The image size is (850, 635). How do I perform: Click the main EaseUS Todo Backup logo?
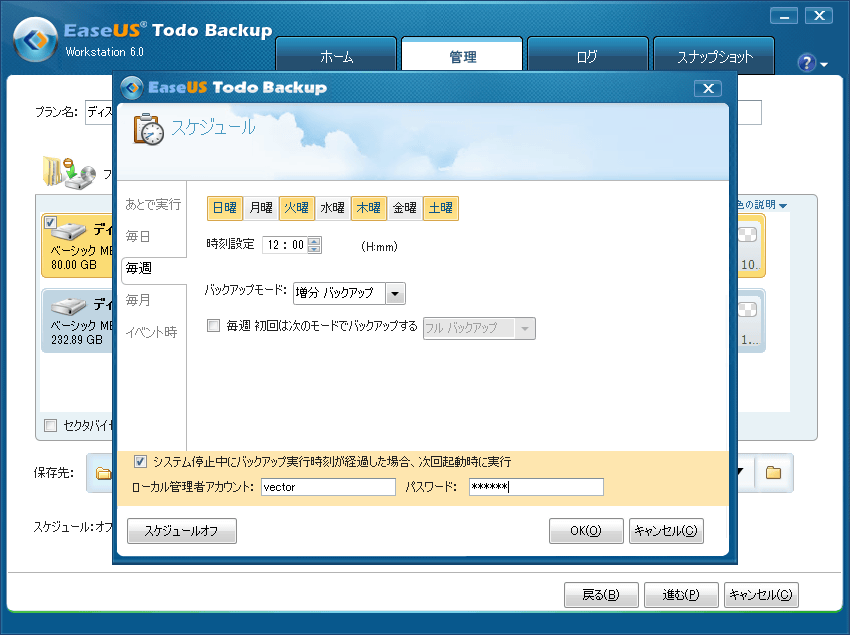pos(35,40)
